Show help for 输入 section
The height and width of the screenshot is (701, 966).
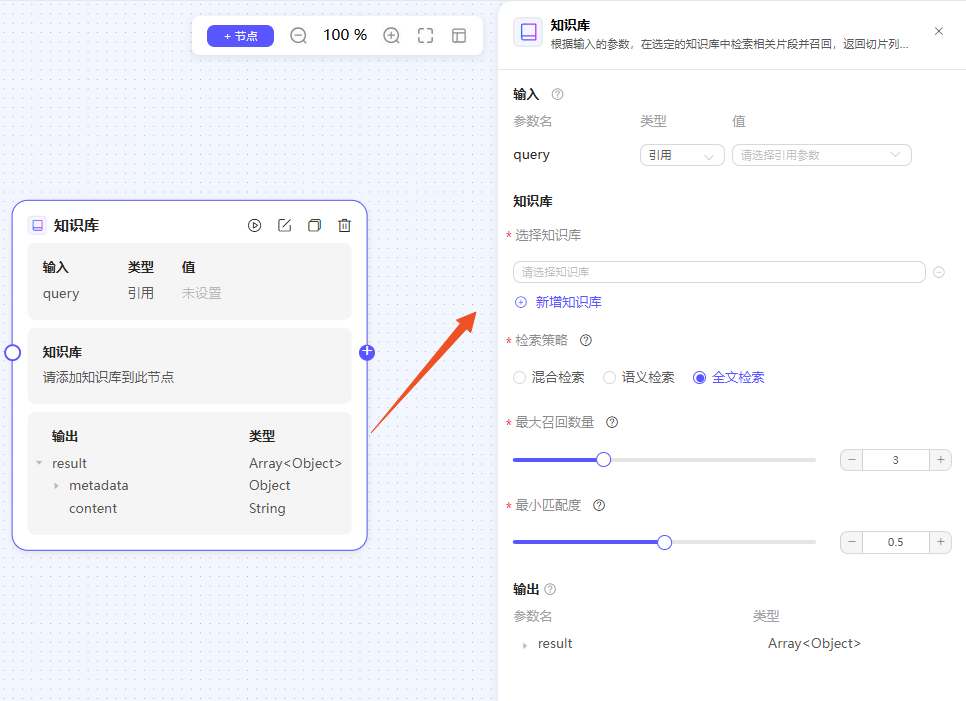557,94
